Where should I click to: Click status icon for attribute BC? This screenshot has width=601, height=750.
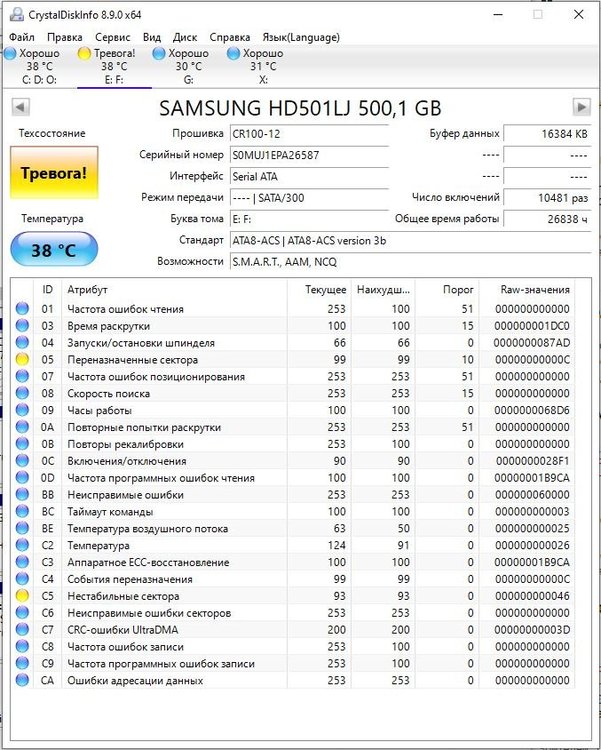[x=22, y=511]
